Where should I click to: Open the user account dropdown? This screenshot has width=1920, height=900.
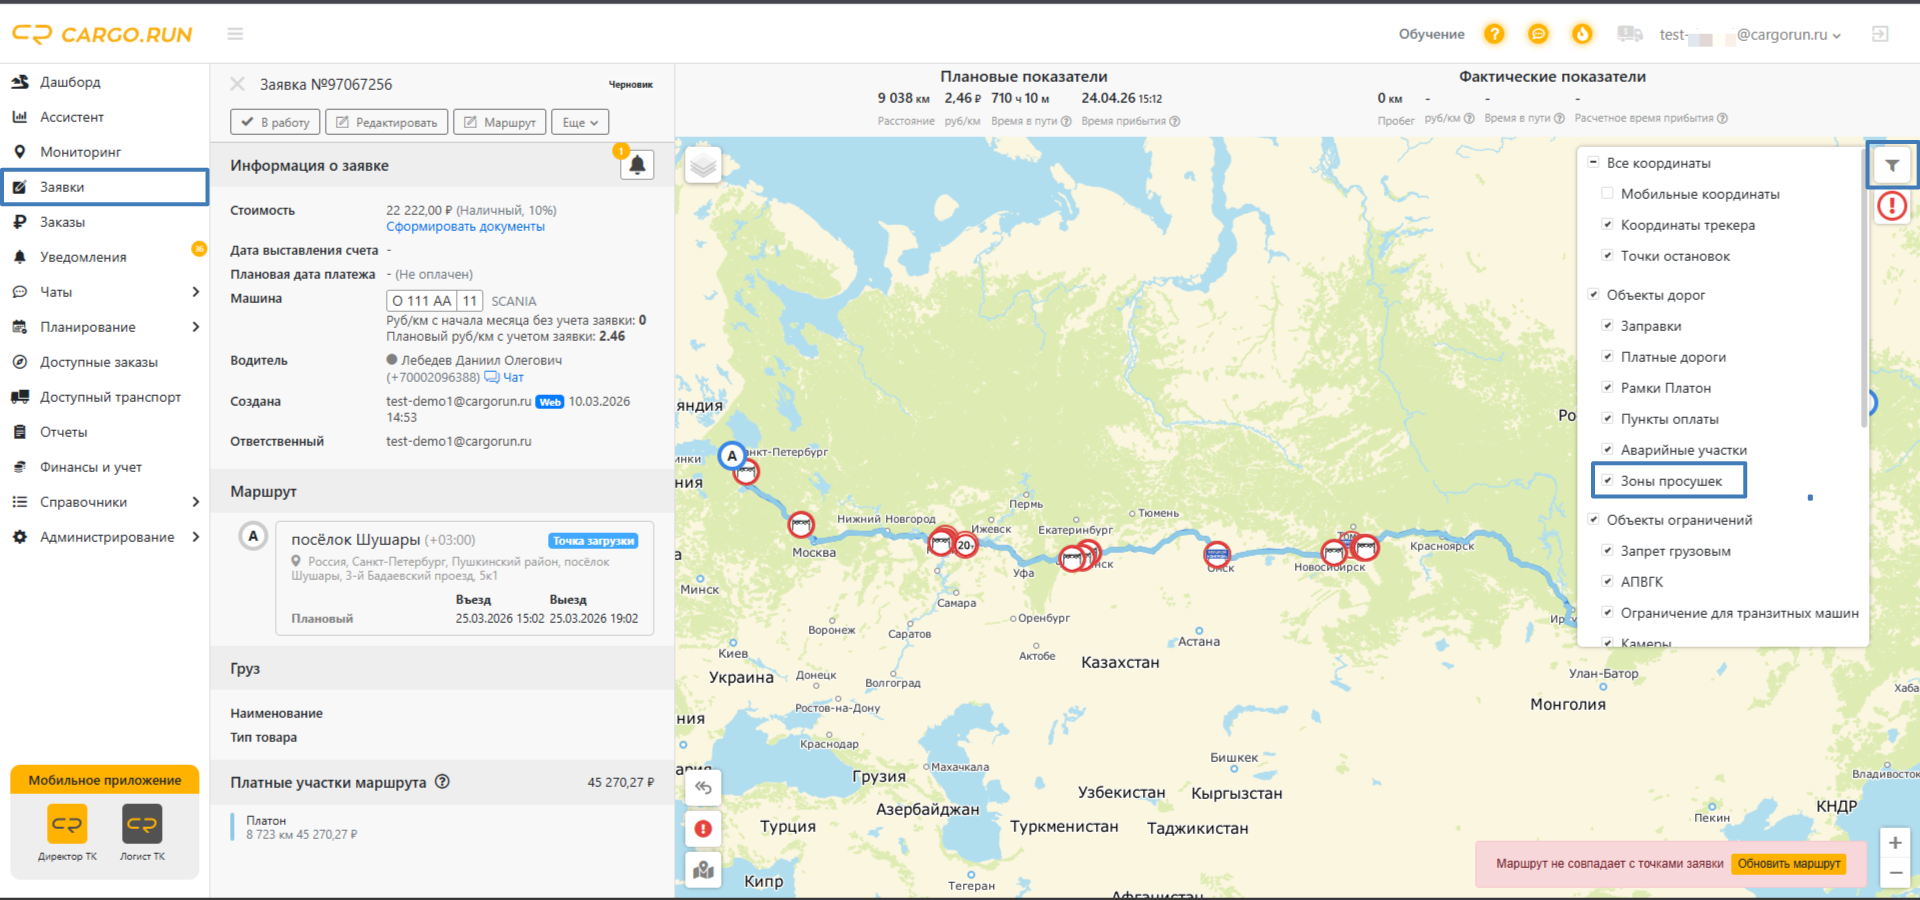pyautogui.click(x=1750, y=35)
